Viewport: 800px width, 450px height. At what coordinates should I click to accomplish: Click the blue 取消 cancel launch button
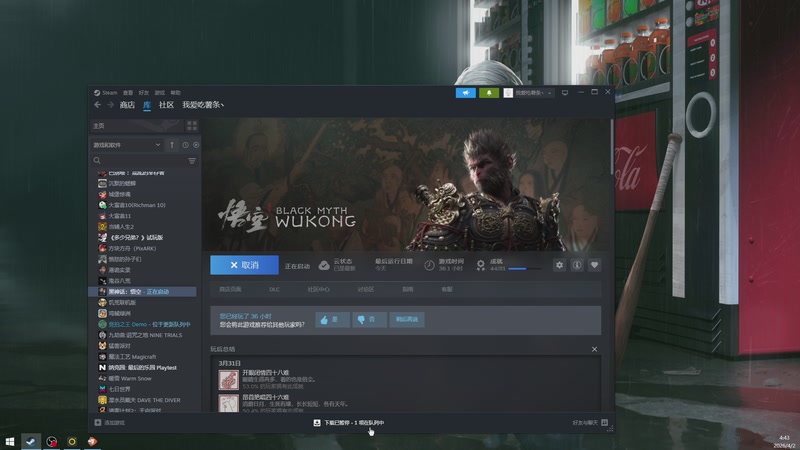pos(244,265)
